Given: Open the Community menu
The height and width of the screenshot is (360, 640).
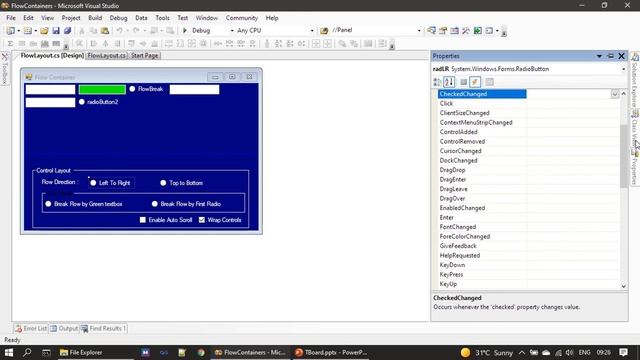Looking at the screenshot, I should (242, 18).
